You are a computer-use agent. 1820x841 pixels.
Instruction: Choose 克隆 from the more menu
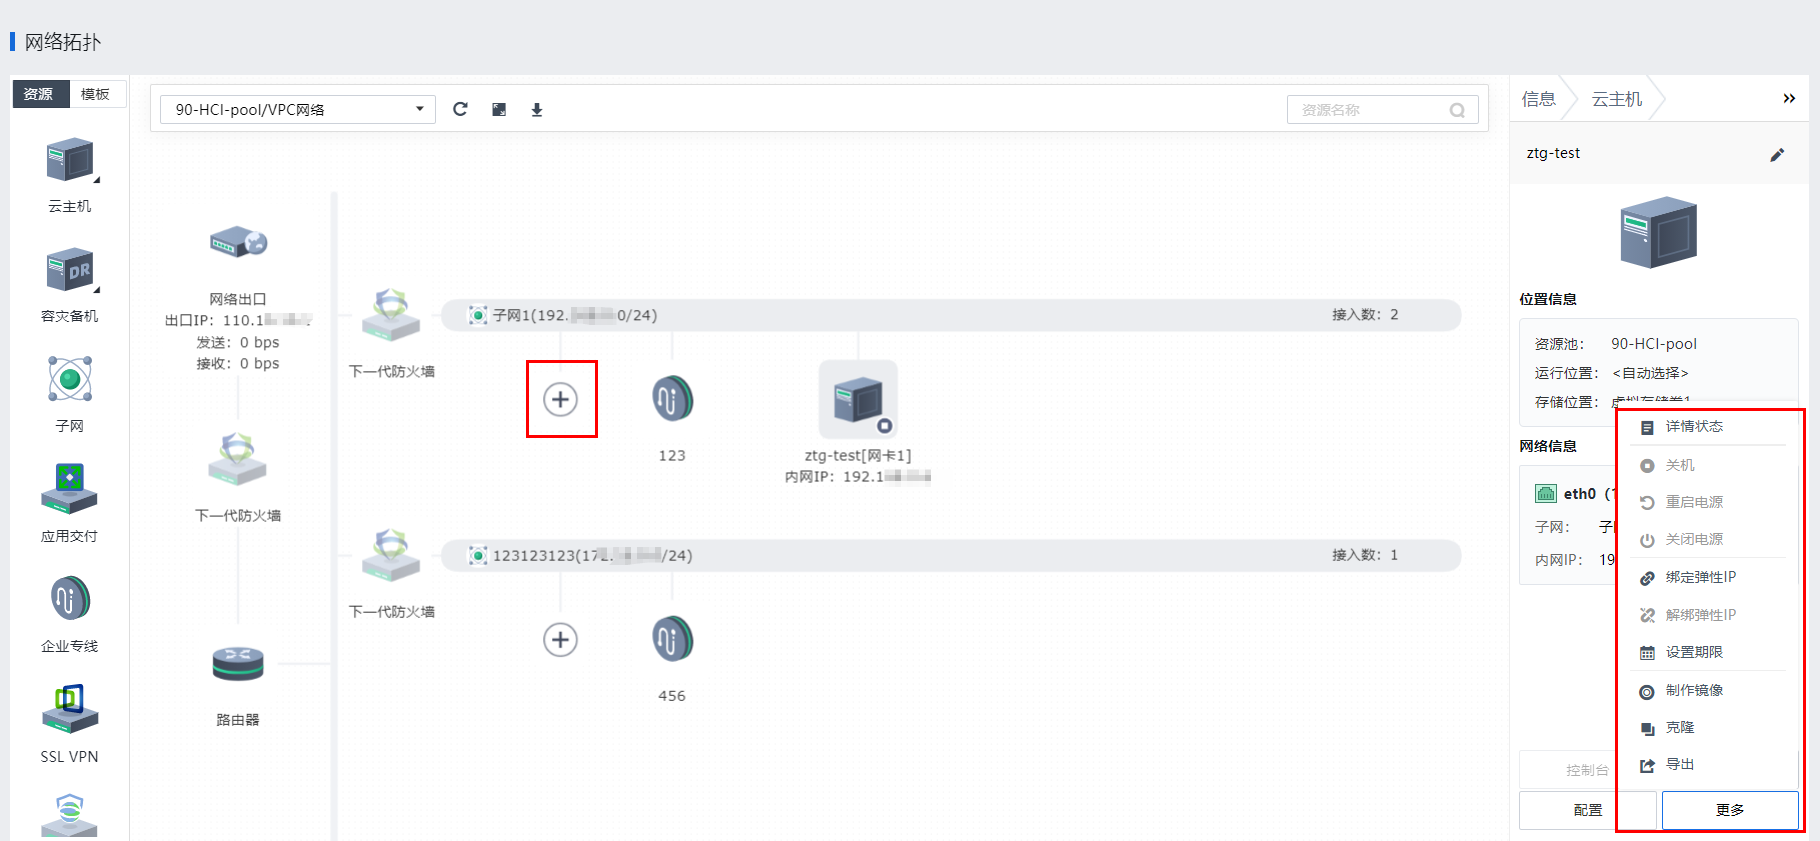1680,727
